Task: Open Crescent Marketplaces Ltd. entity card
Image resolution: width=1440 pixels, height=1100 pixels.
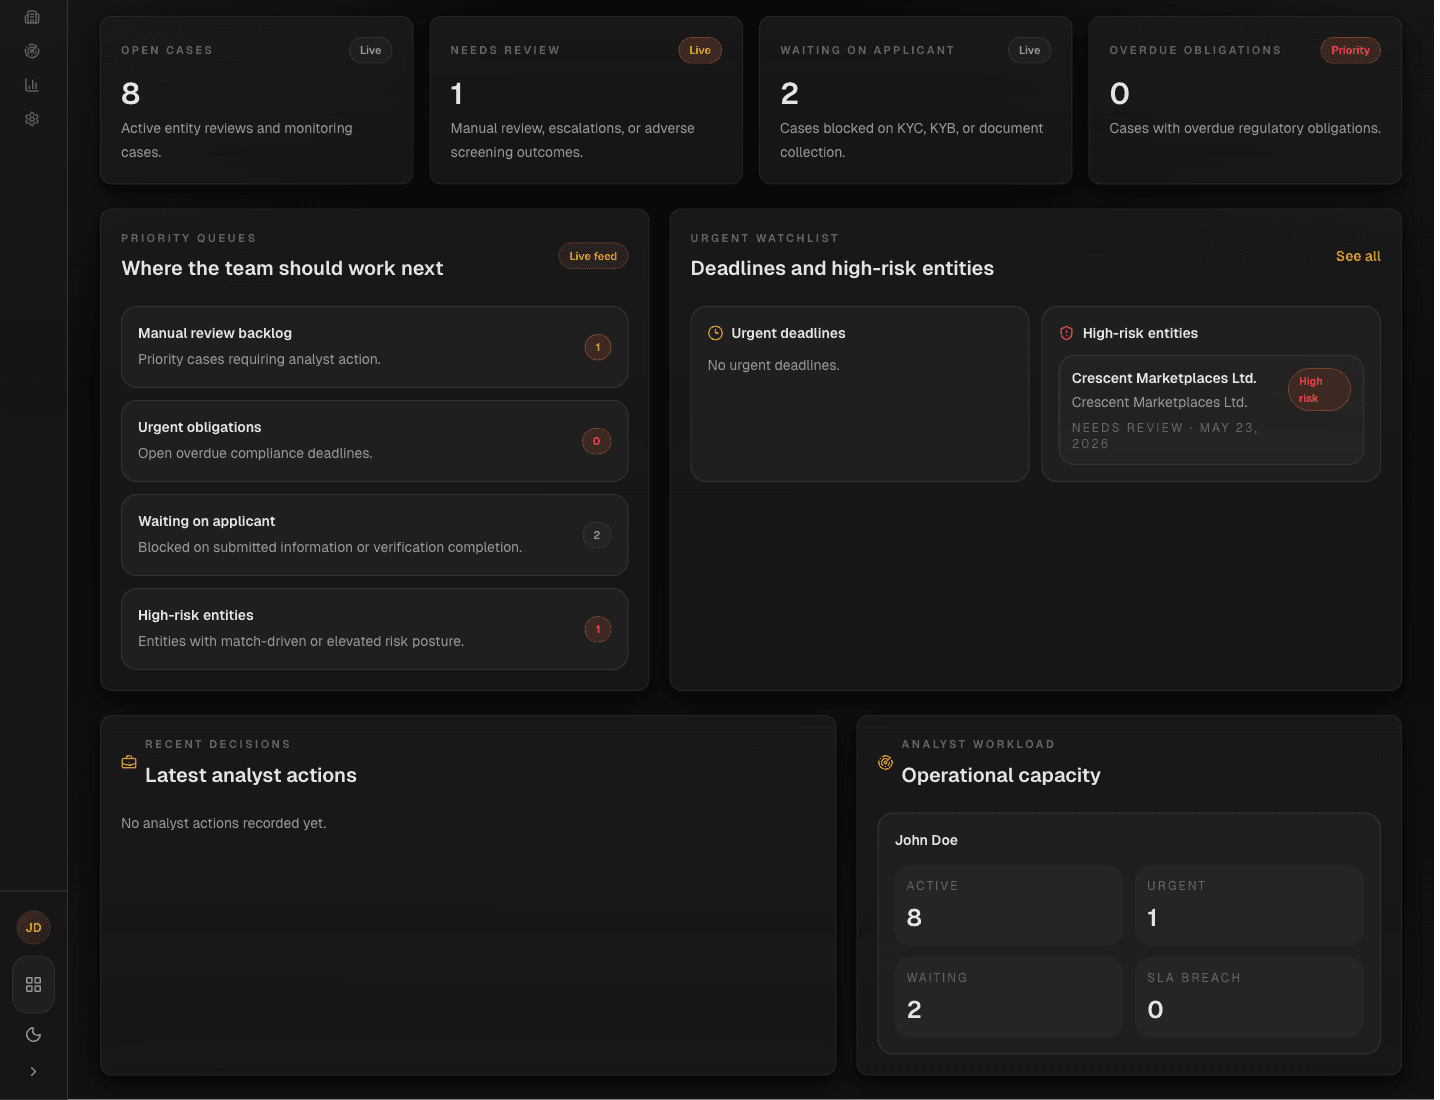Action: point(1211,410)
